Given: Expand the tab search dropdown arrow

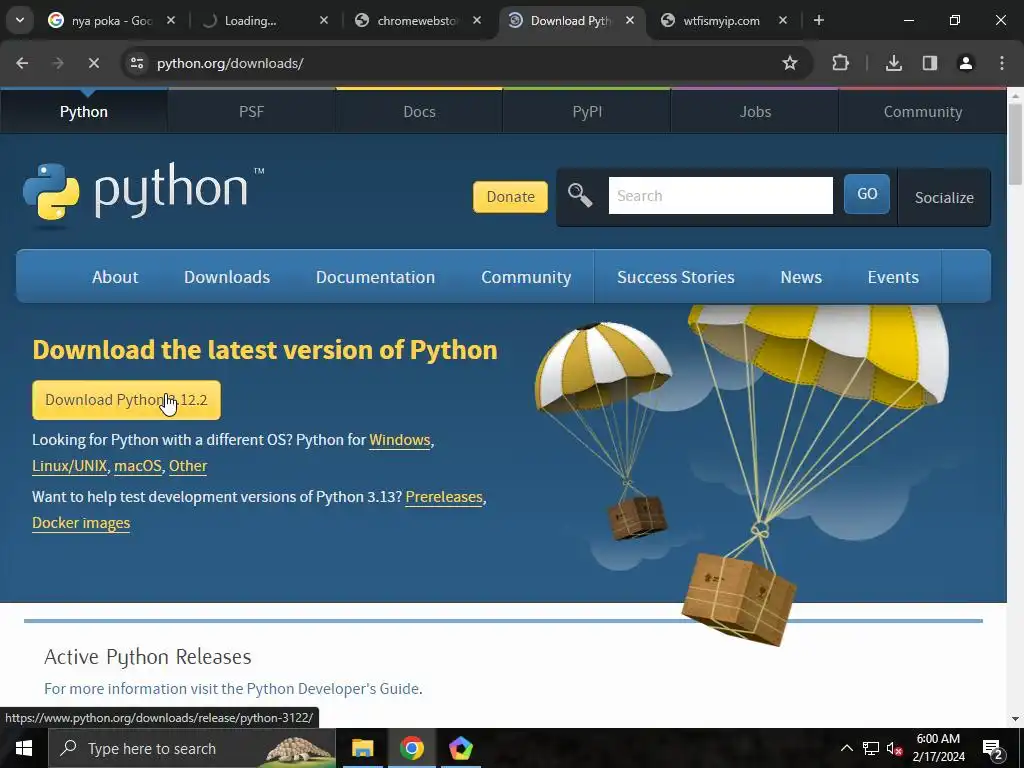Looking at the screenshot, I should coord(20,20).
